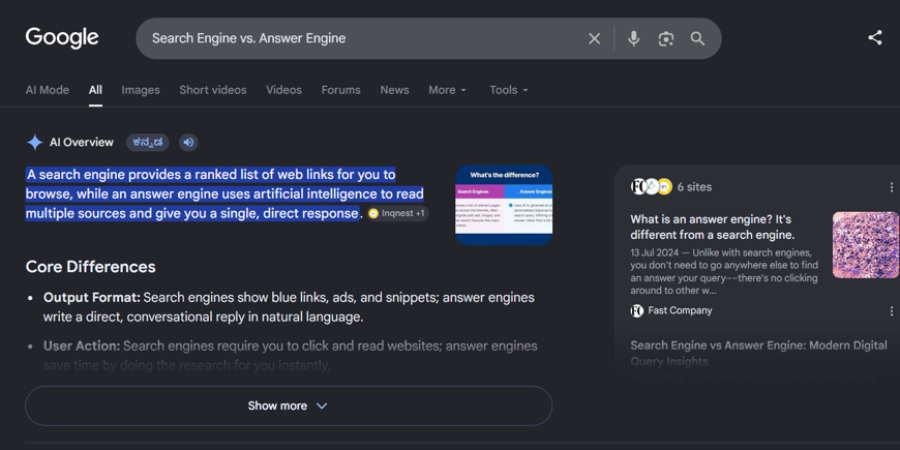Click the highlighted AI Overview summary paragraph
The width and height of the screenshot is (900, 450).
(224, 194)
